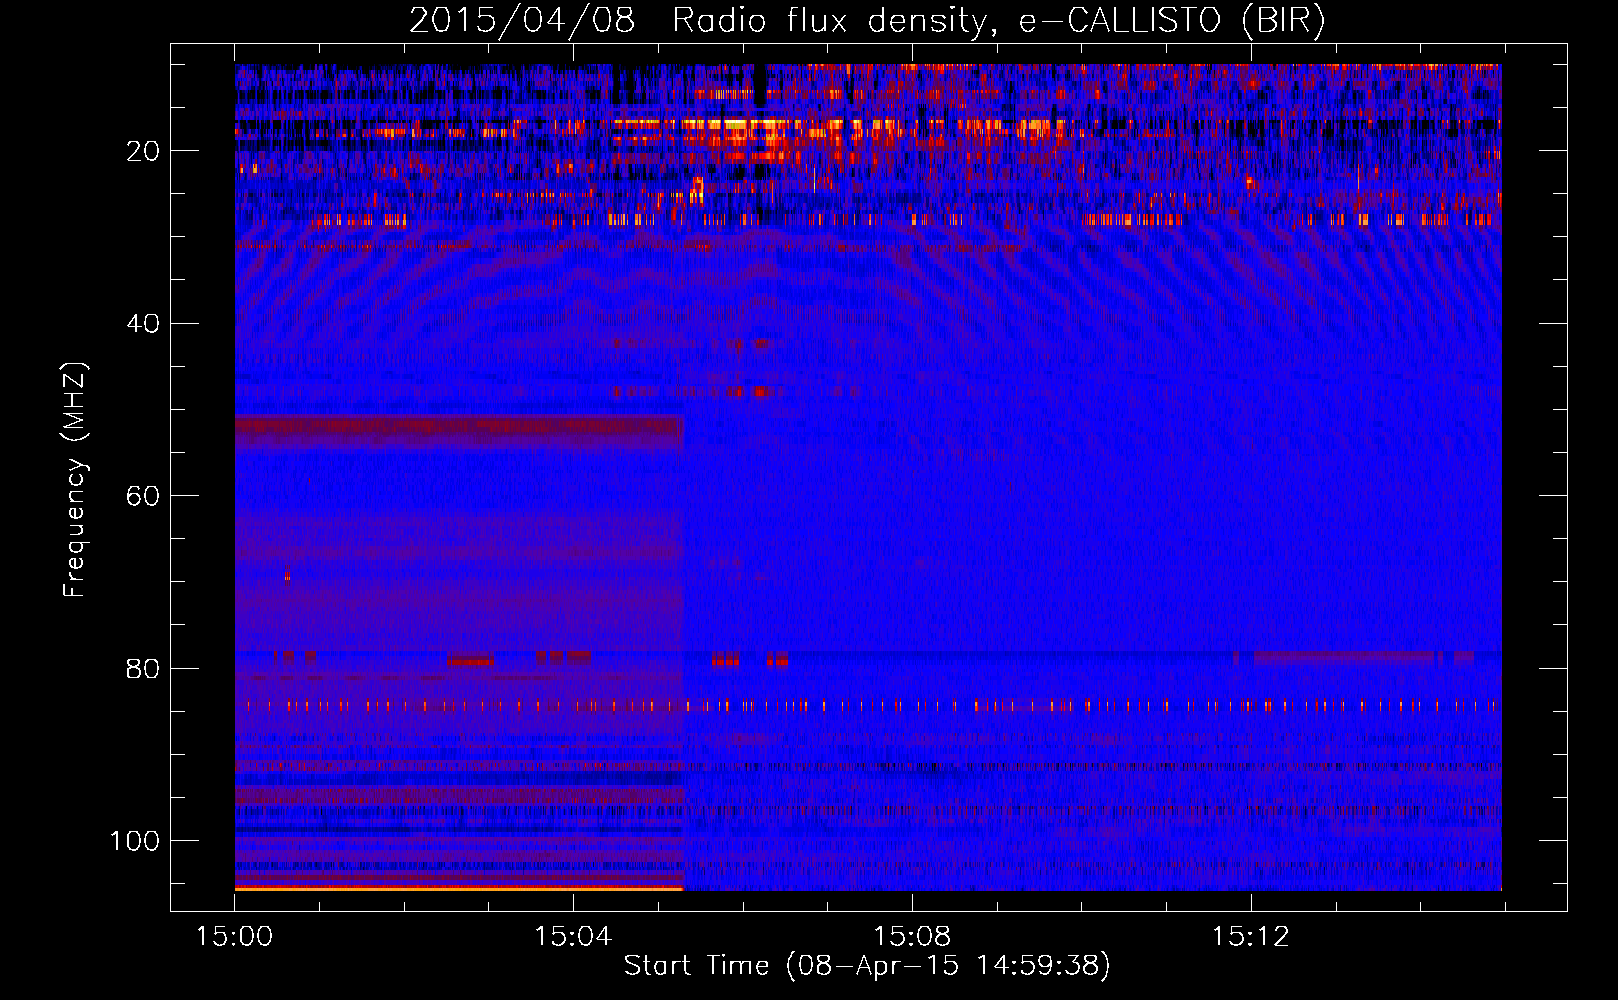Click the 15:00 time tick label
The height and width of the screenshot is (1000, 1618).
pos(234,937)
